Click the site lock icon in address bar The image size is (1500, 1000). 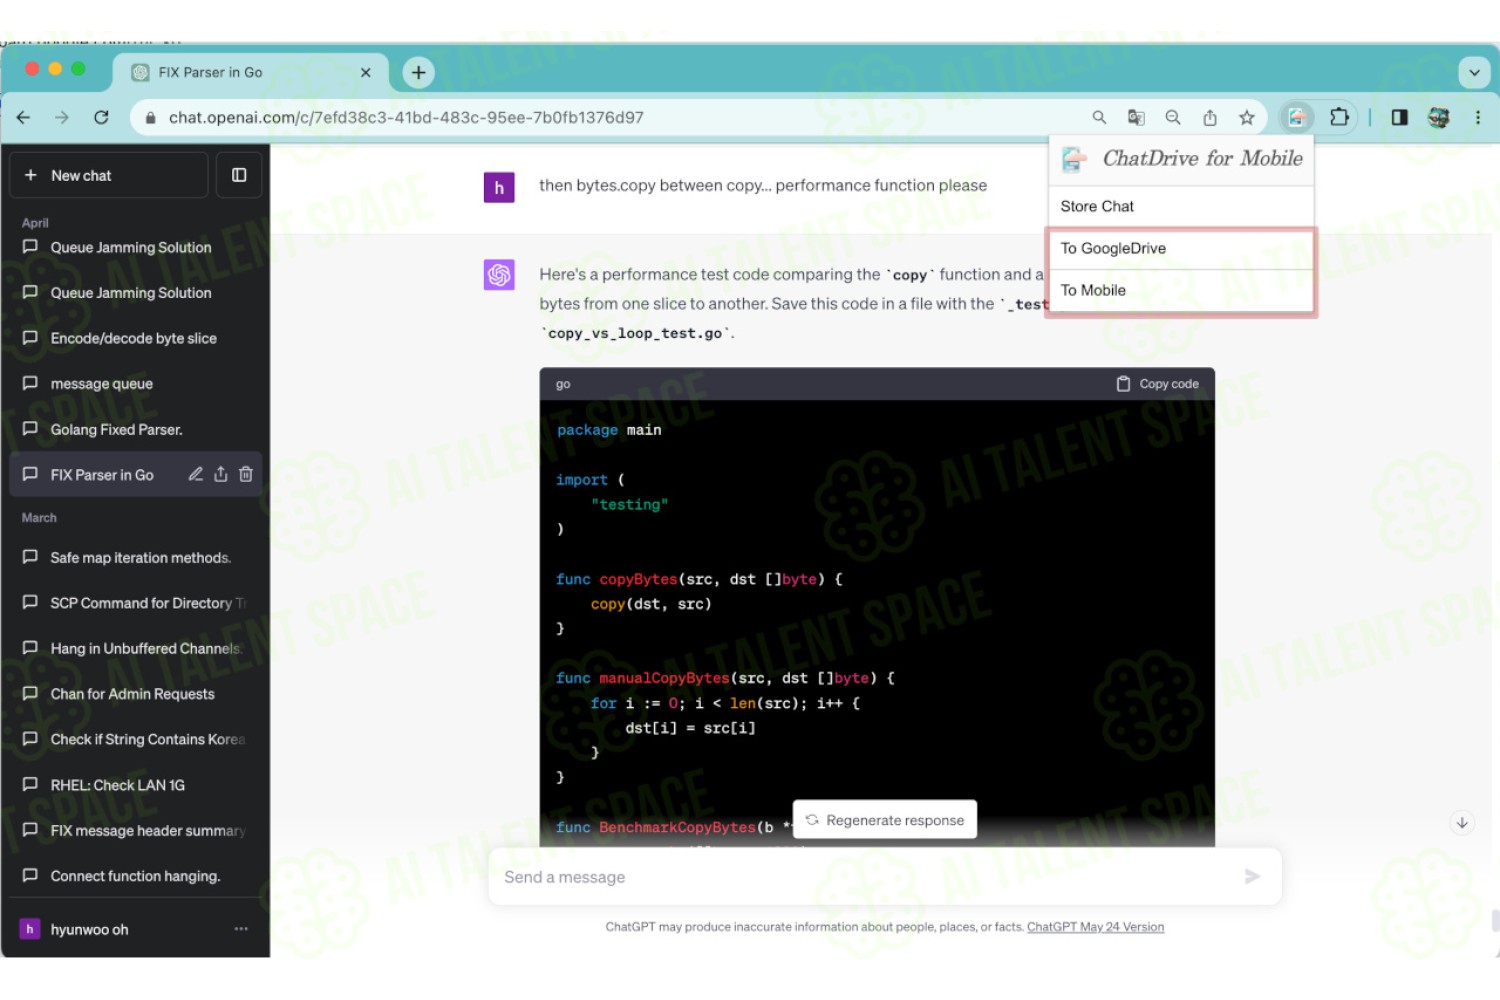[x=150, y=118]
